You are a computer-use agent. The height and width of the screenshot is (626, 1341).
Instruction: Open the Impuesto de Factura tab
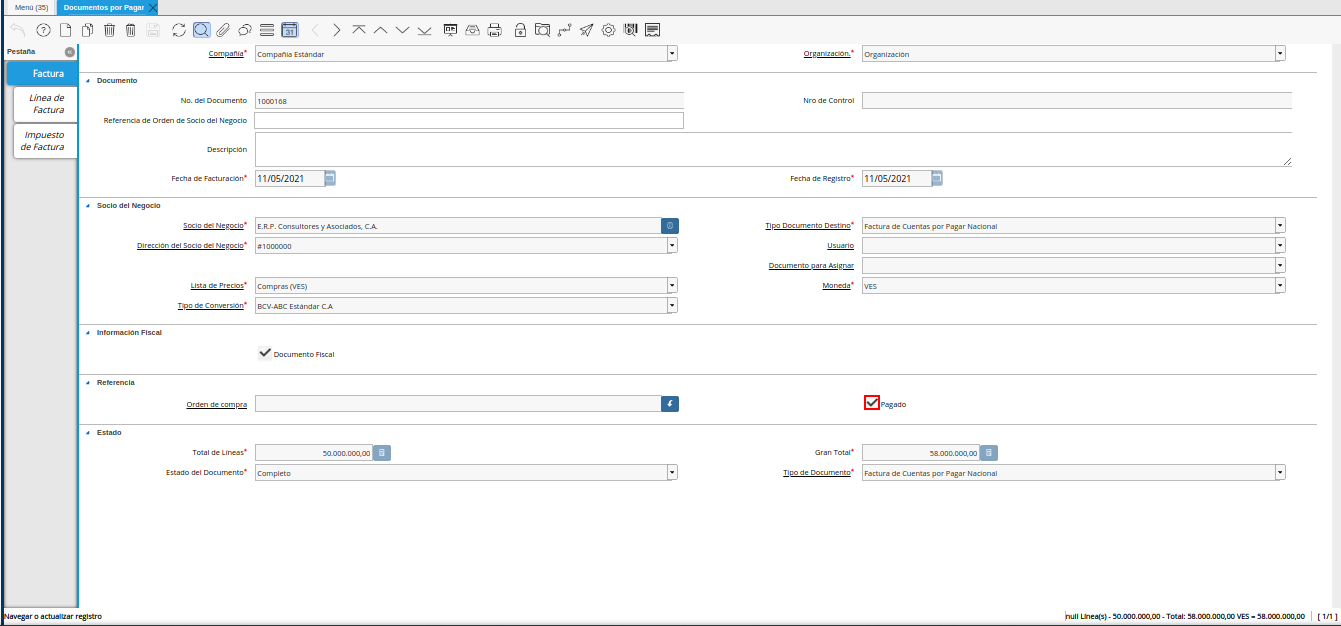tap(45, 141)
